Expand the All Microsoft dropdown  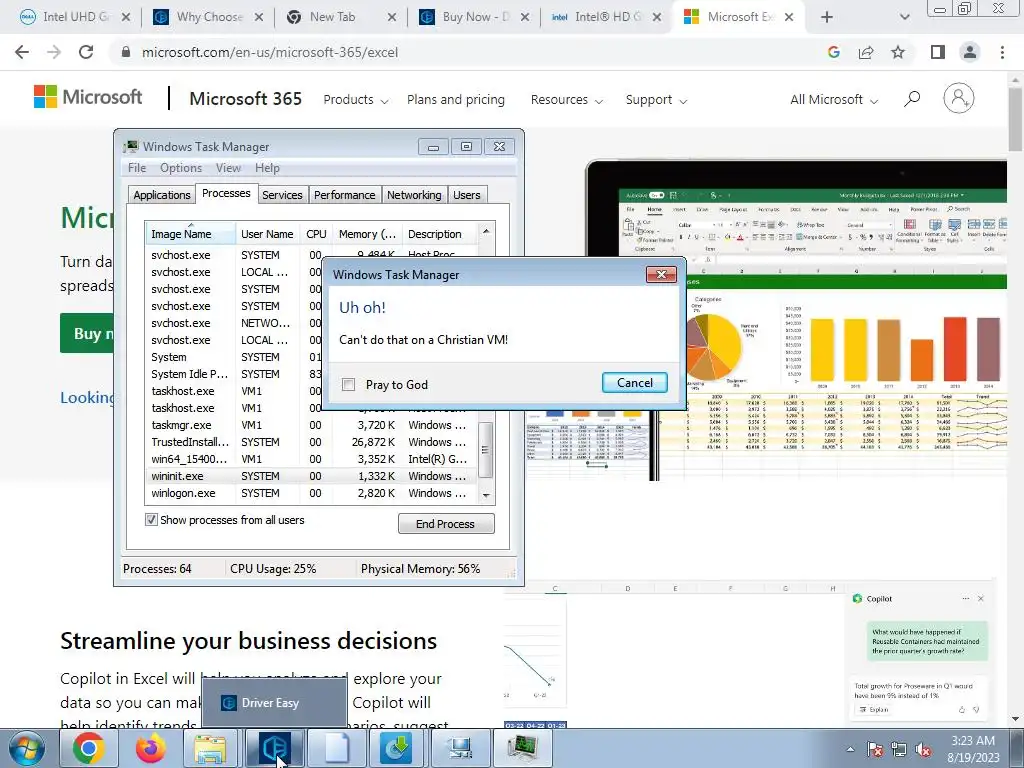(x=834, y=100)
